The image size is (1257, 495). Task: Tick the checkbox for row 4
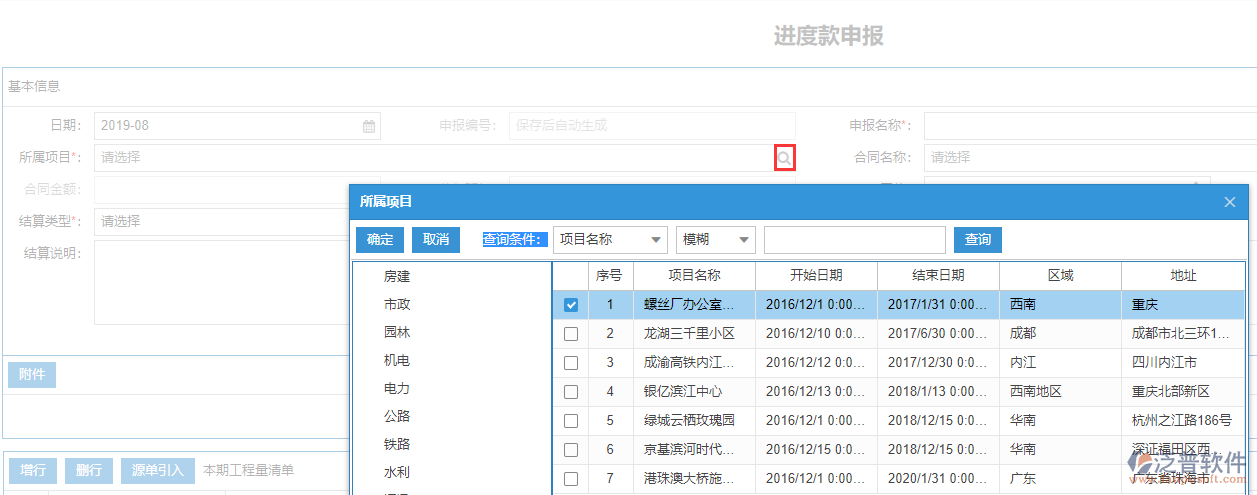coord(571,392)
